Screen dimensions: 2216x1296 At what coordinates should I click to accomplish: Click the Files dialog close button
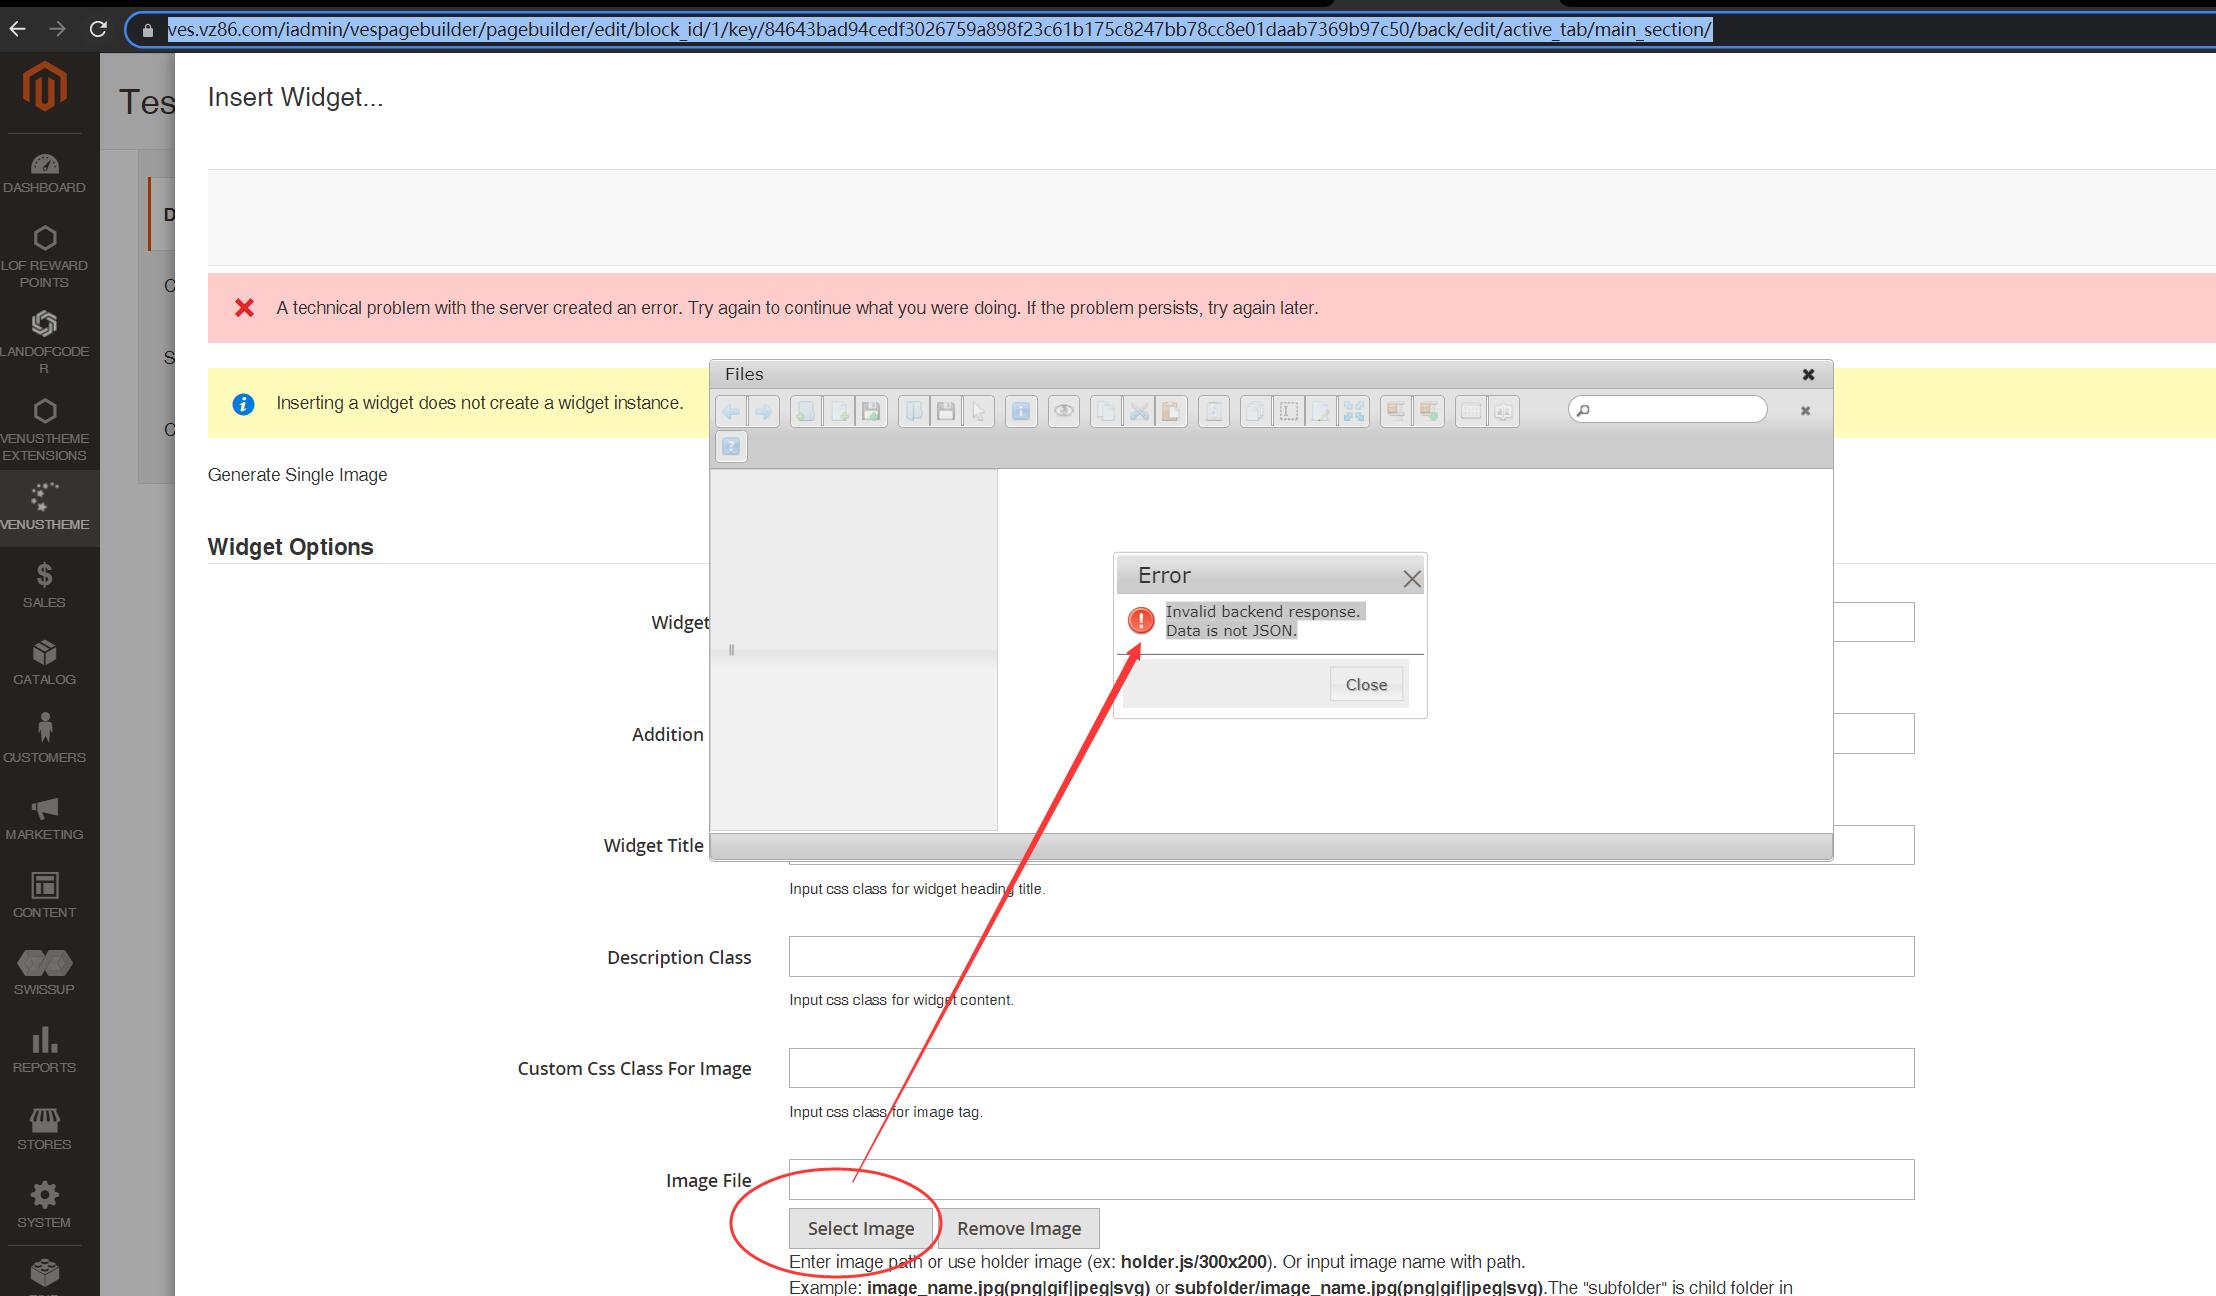click(1807, 373)
